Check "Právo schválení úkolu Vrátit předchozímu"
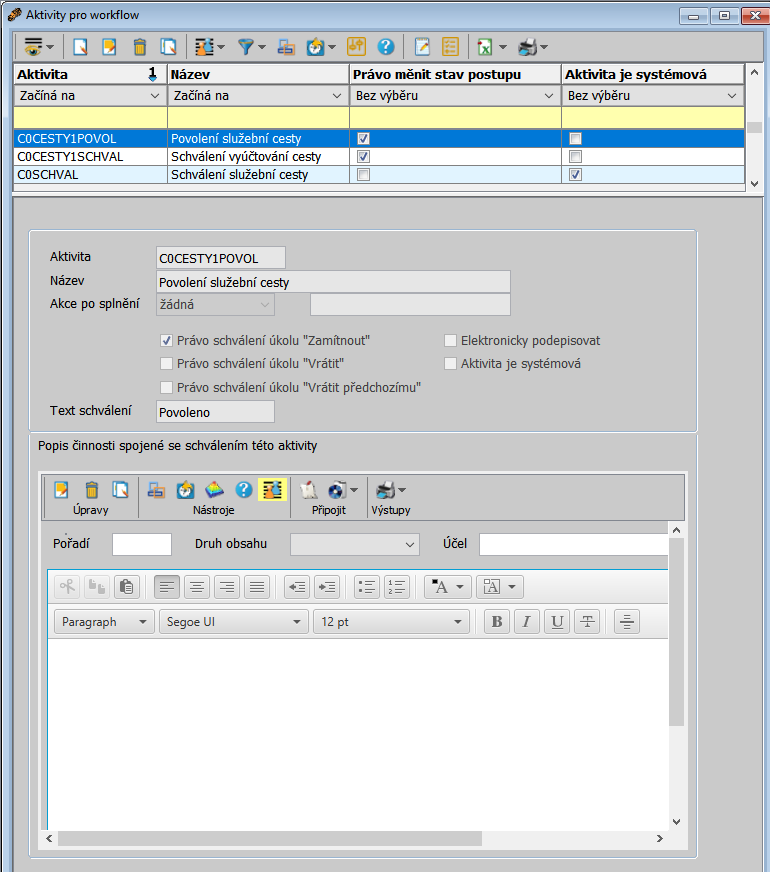This screenshot has height=872, width=770. point(167,387)
